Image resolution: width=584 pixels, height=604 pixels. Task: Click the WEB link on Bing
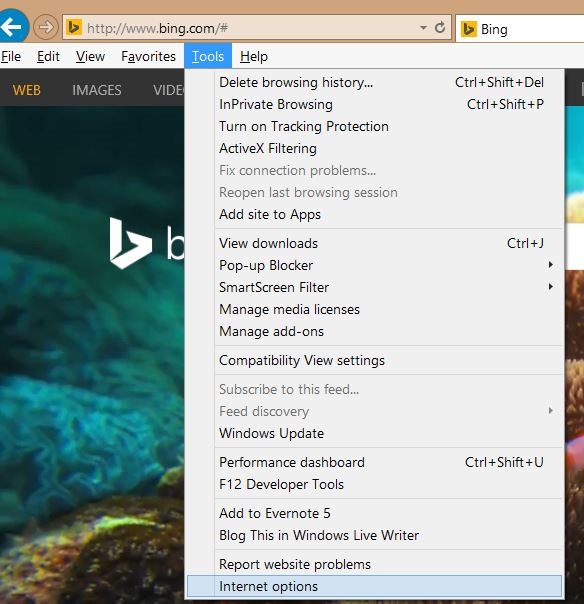pos(26,90)
